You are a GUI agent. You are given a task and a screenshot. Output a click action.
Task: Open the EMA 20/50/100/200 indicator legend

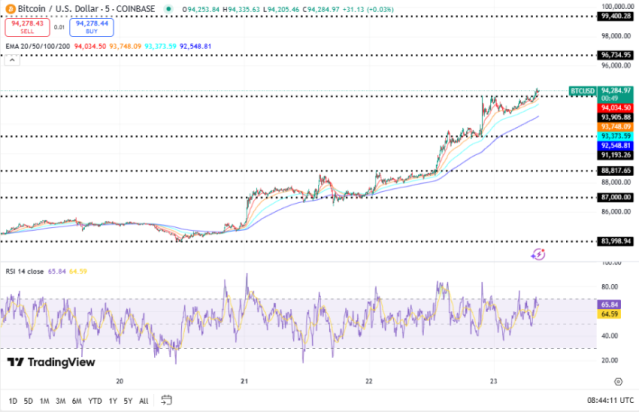coord(33,44)
